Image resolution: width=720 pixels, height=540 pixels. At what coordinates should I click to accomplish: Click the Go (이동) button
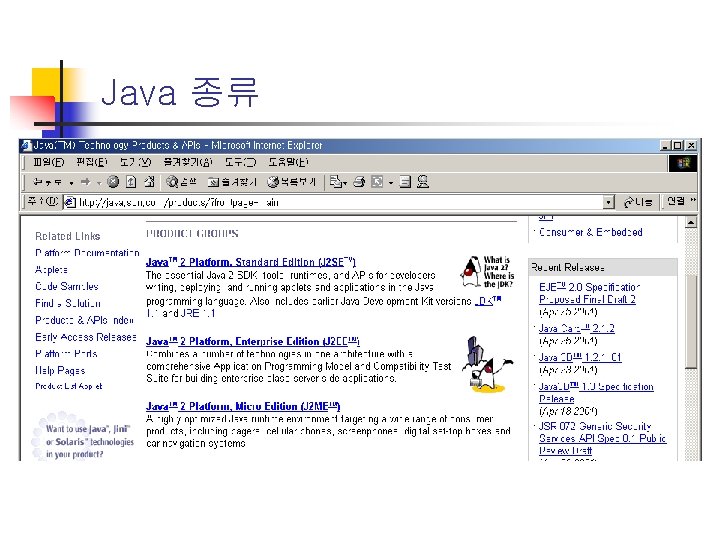click(x=638, y=202)
